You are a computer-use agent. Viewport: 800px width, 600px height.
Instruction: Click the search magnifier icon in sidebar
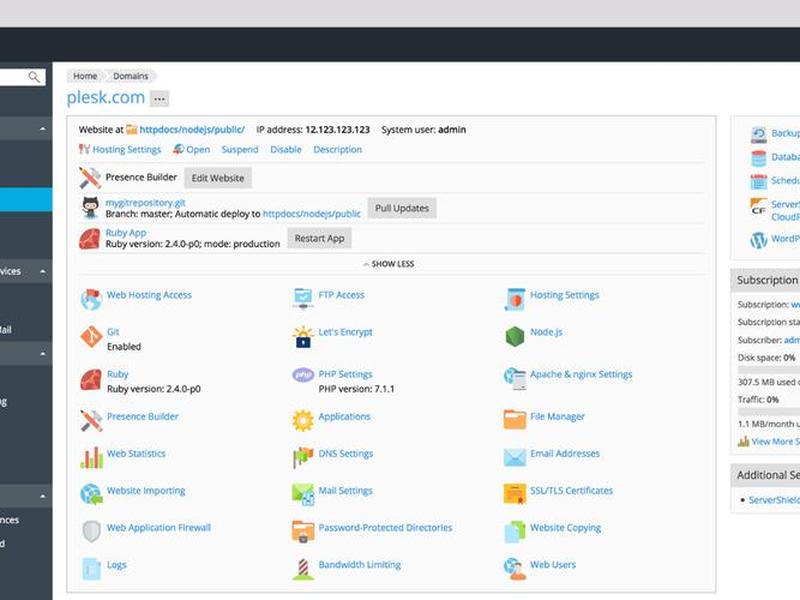[34, 77]
